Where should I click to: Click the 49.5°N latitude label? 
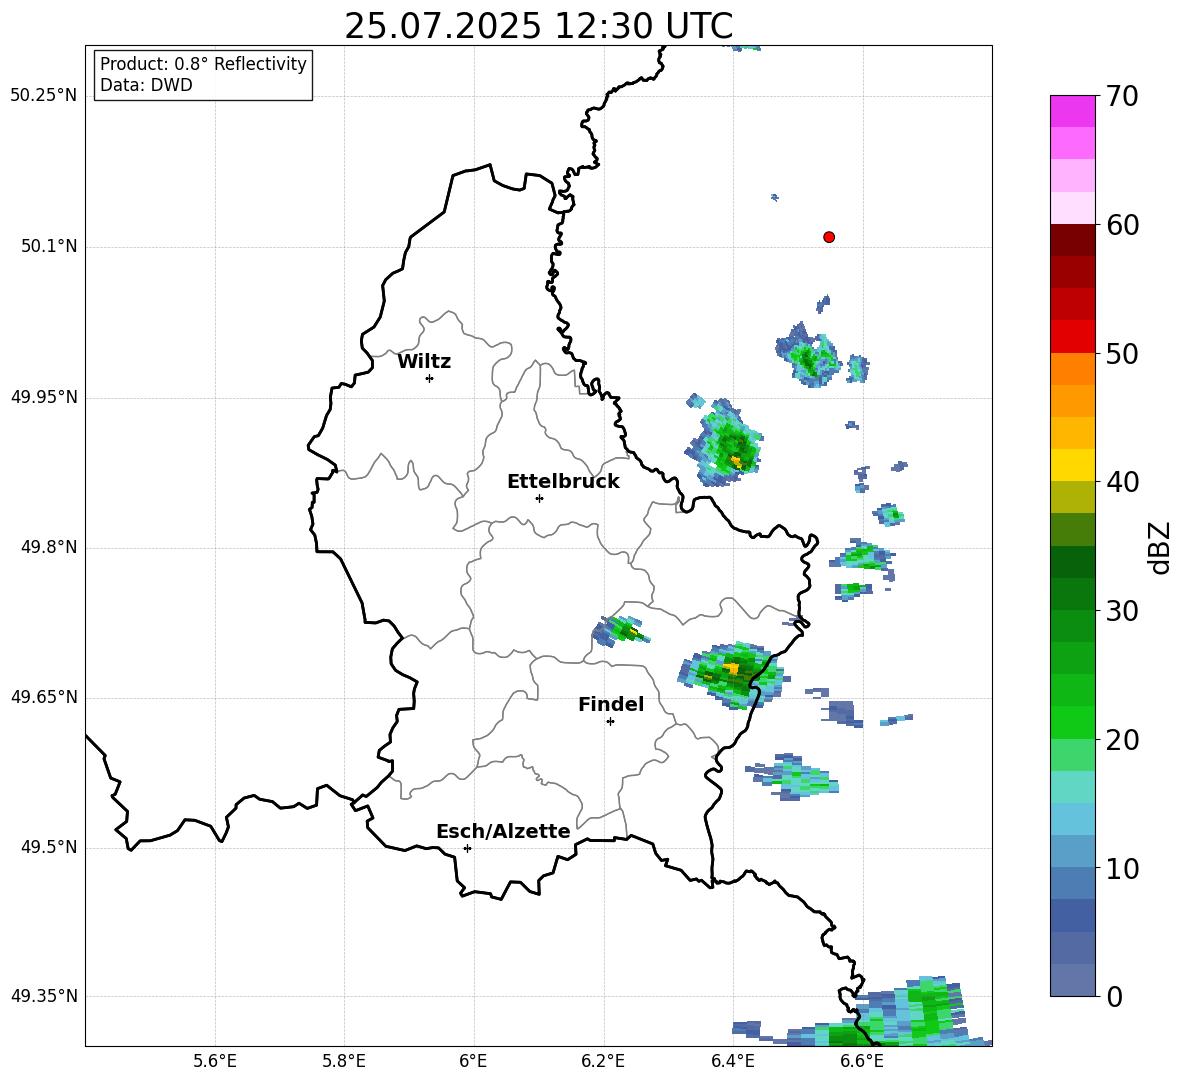click(x=49, y=847)
